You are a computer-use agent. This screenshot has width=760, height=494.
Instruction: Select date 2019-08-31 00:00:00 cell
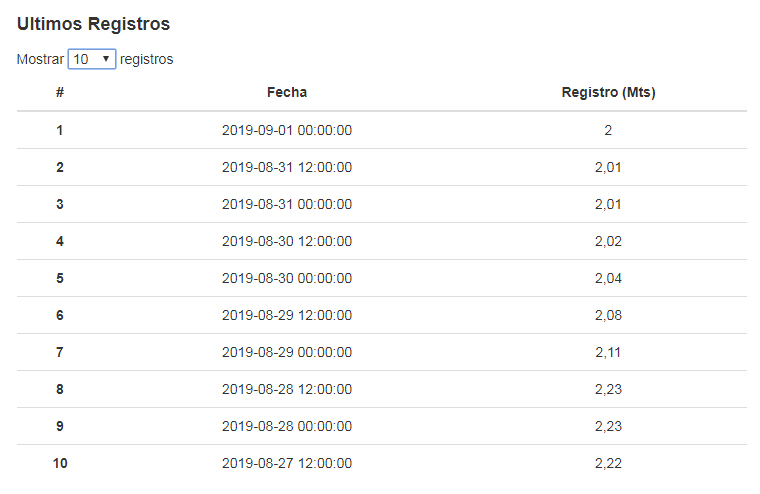tap(287, 204)
